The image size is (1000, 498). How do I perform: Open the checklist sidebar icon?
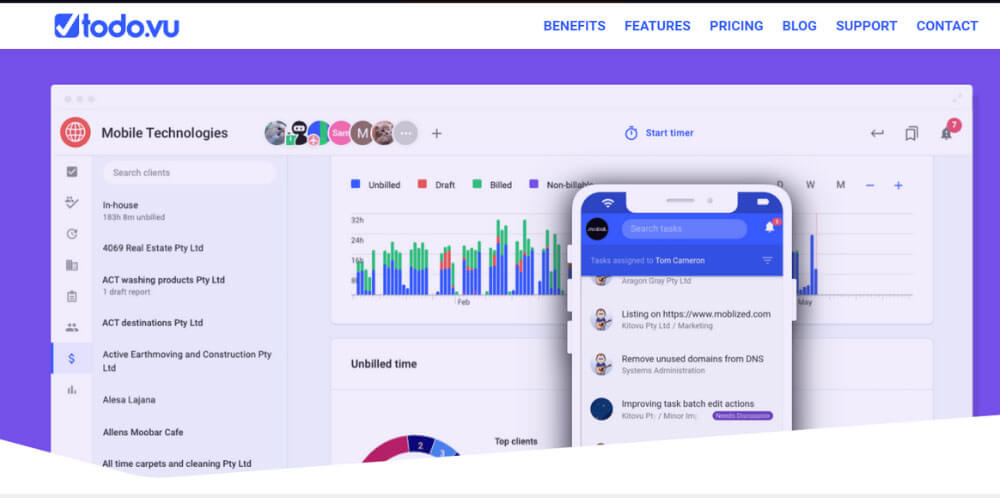pos(72,203)
